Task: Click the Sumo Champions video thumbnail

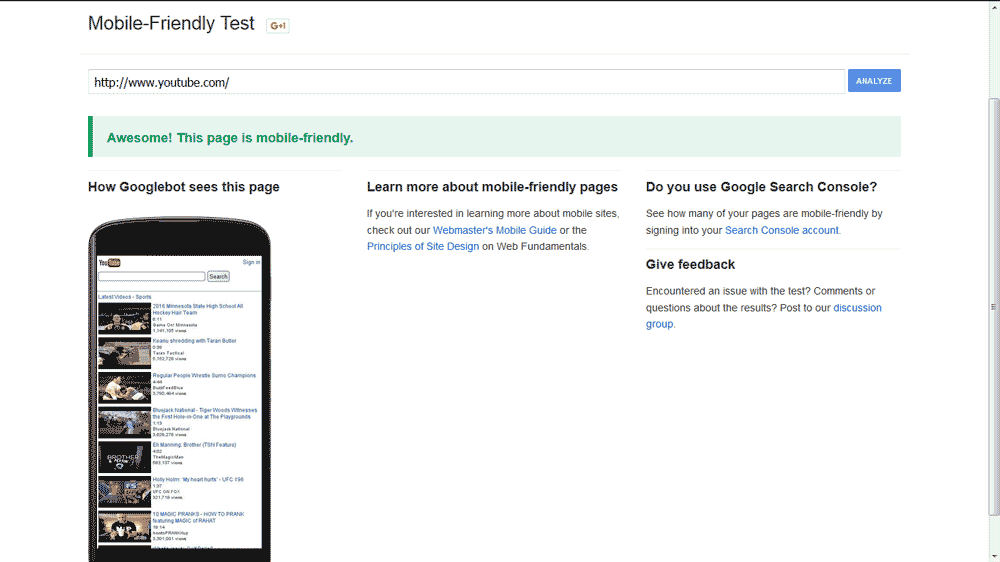Action: 124,387
